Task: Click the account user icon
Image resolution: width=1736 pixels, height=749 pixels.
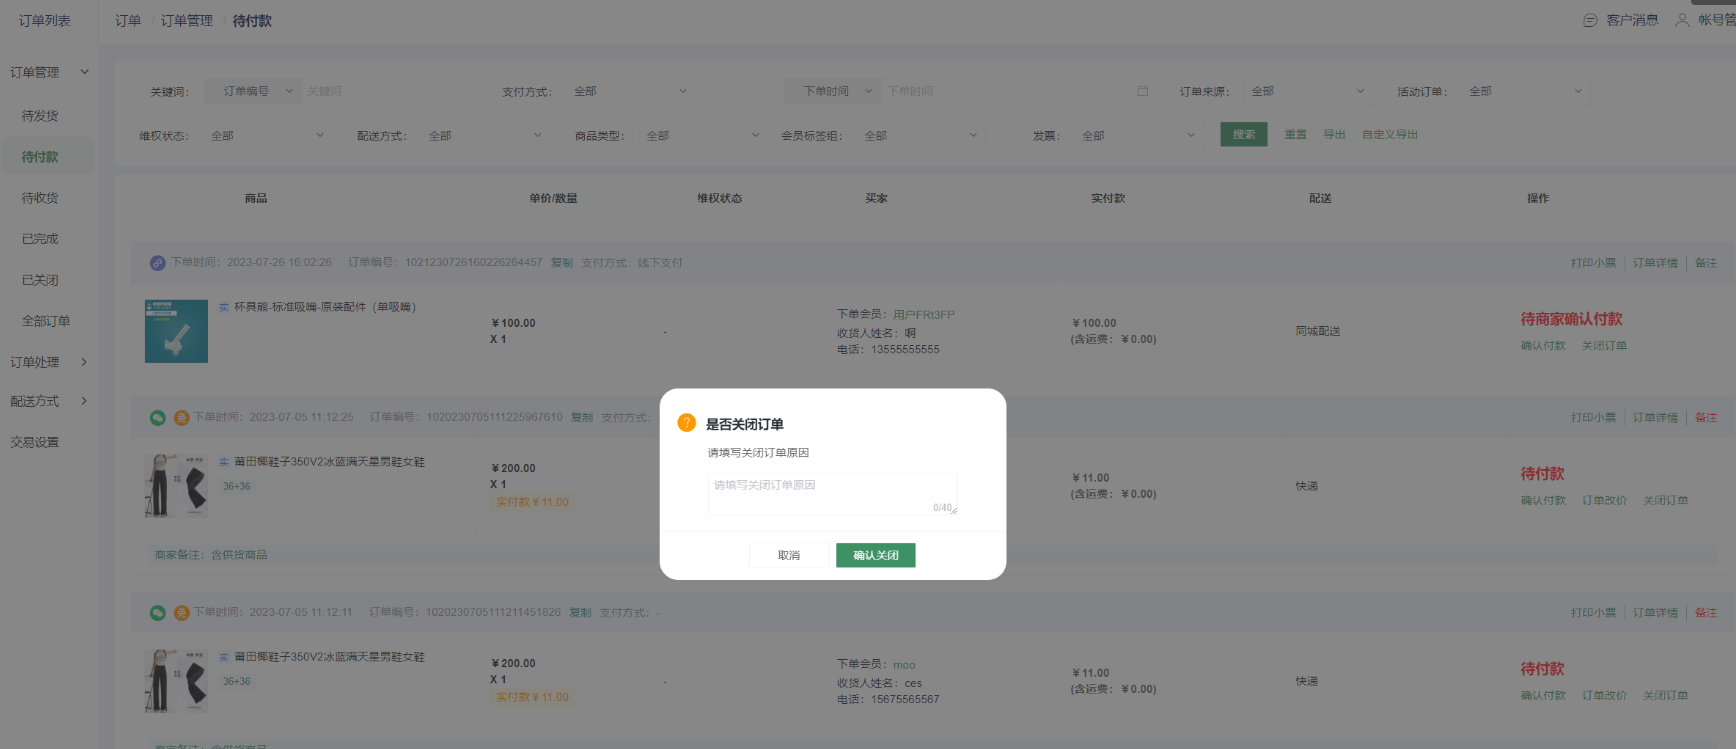Action: click(x=1682, y=20)
